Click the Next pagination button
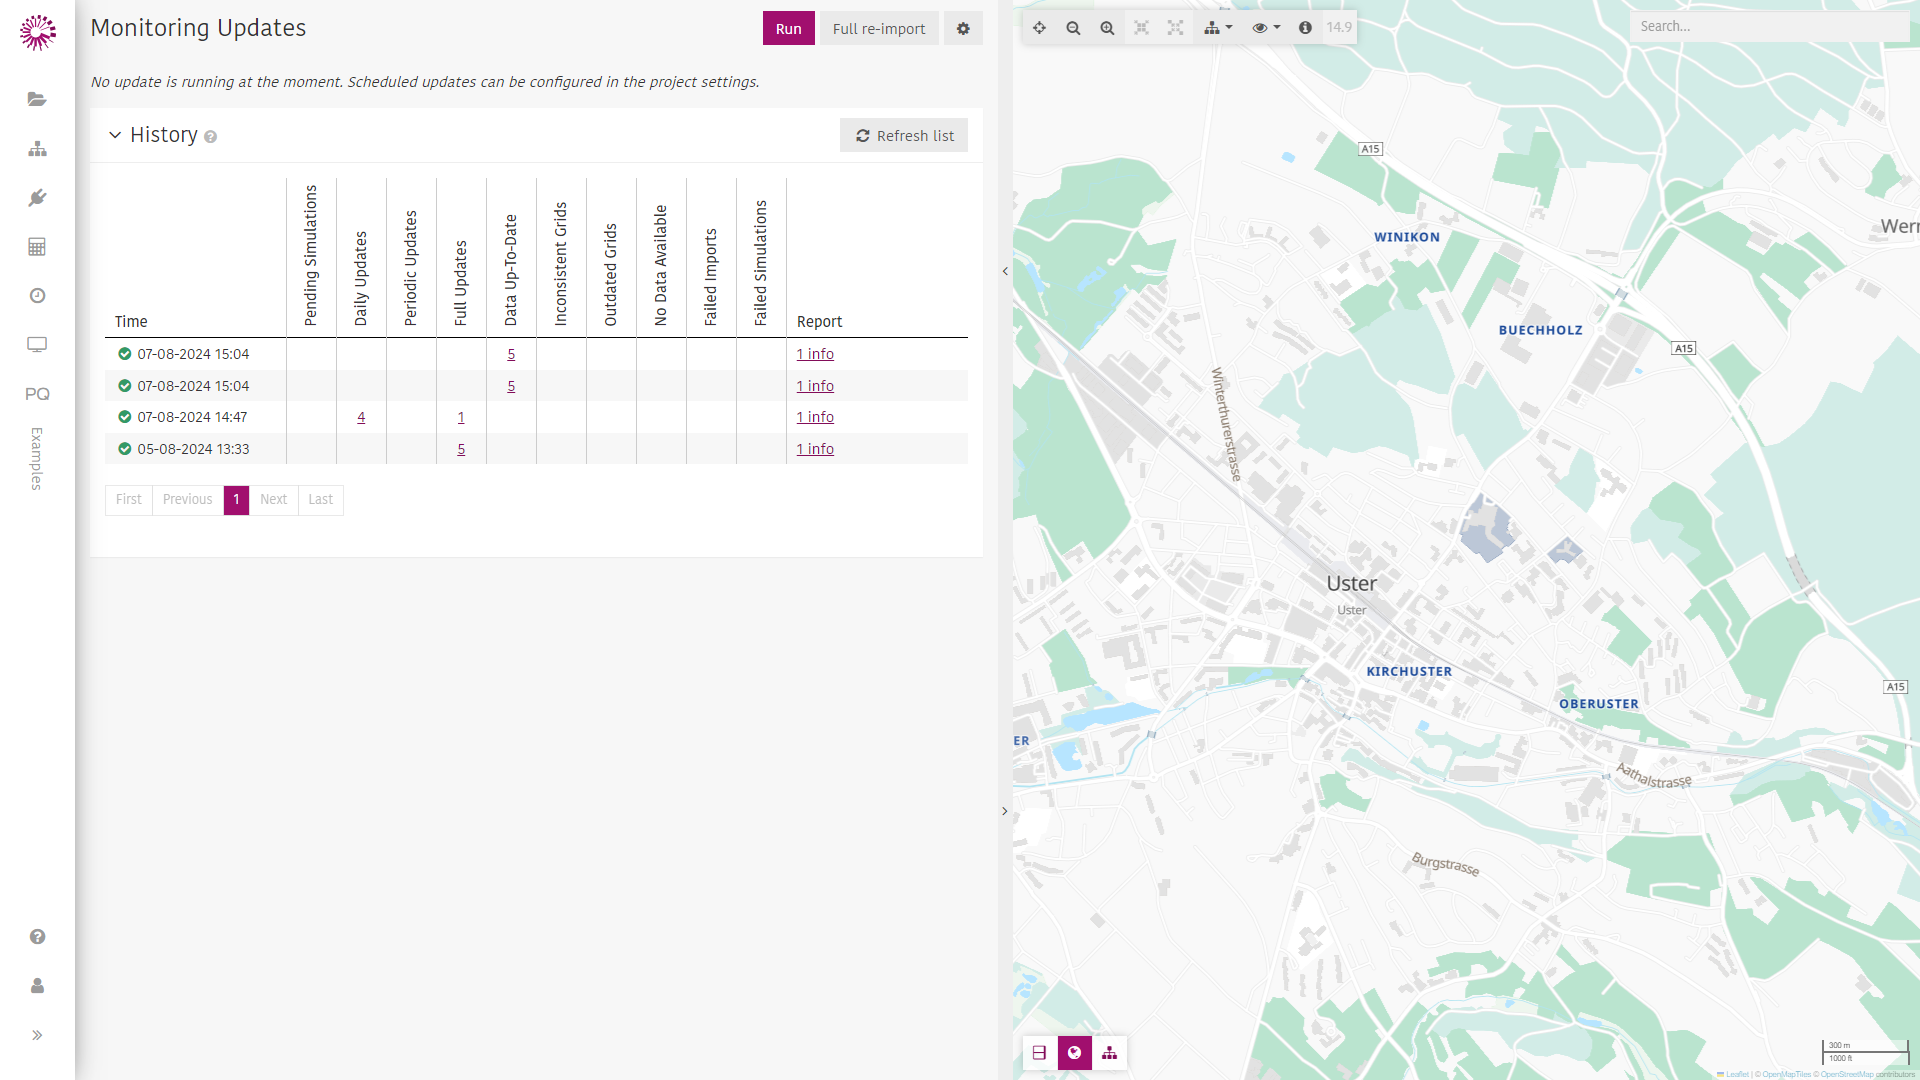This screenshot has width=1920, height=1080. click(x=273, y=500)
